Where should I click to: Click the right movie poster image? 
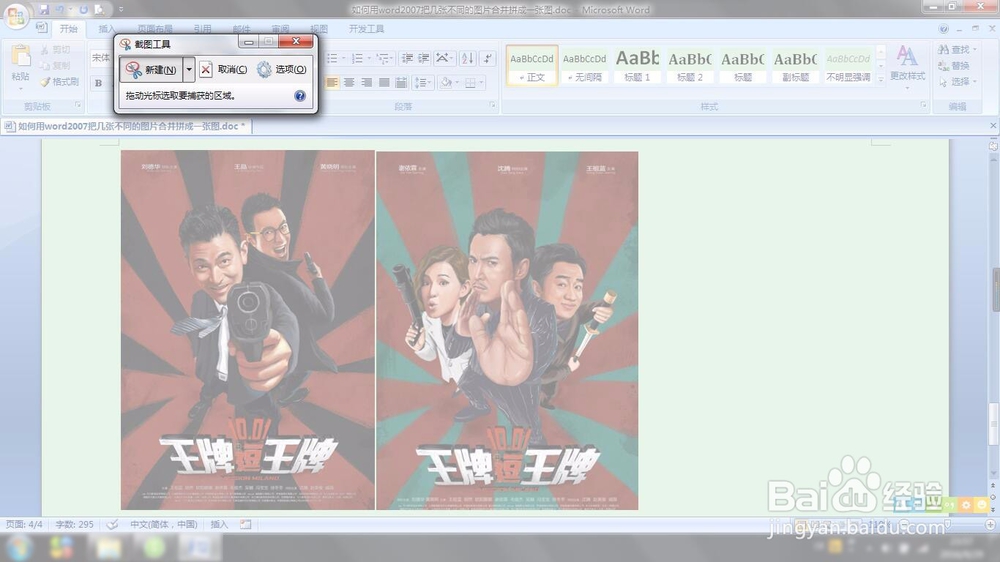(508, 330)
